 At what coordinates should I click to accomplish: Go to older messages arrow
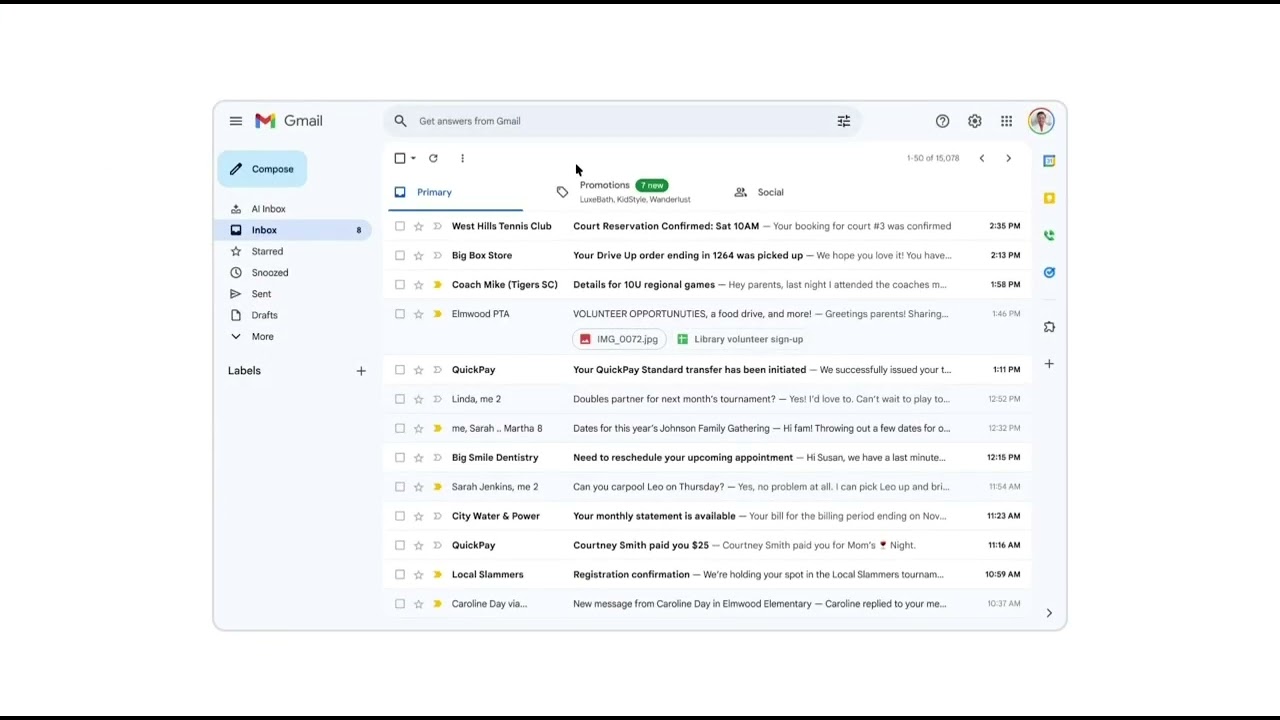coord(1008,158)
